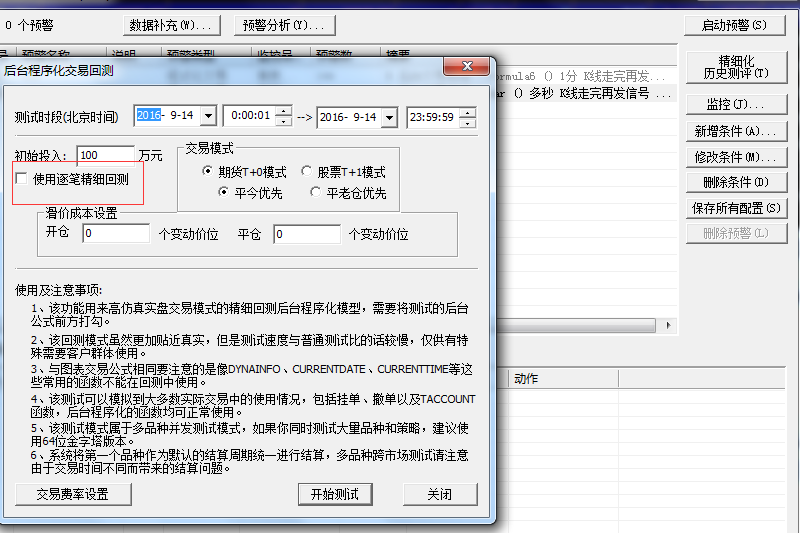Screen dimensions: 800x533
Task: Select the 期货T+0模式 radio button
Action: point(207,172)
